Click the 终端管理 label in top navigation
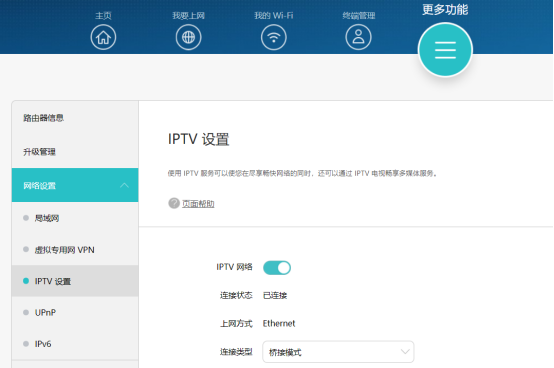This screenshot has height=368, width=554. click(359, 16)
